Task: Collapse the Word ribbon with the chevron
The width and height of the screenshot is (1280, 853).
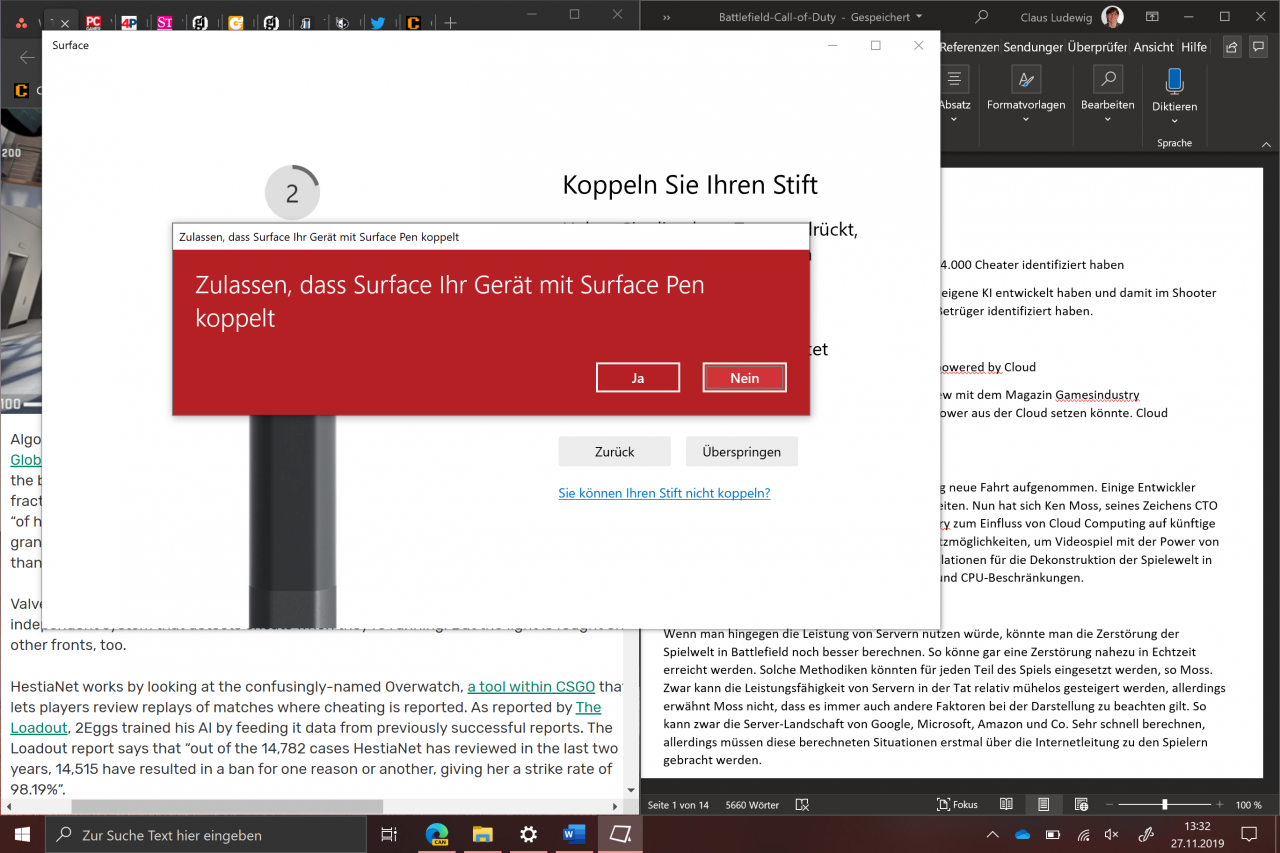Action: [1264, 143]
